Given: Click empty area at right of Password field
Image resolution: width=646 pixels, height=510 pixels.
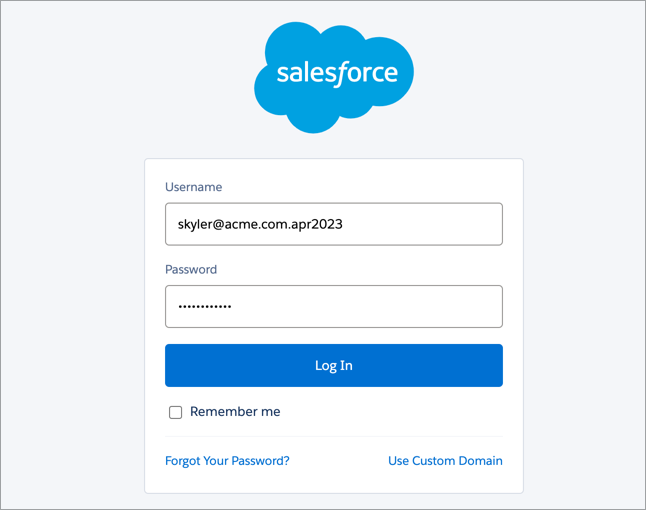Looking at the screenshot, I should tap(367, 306).
